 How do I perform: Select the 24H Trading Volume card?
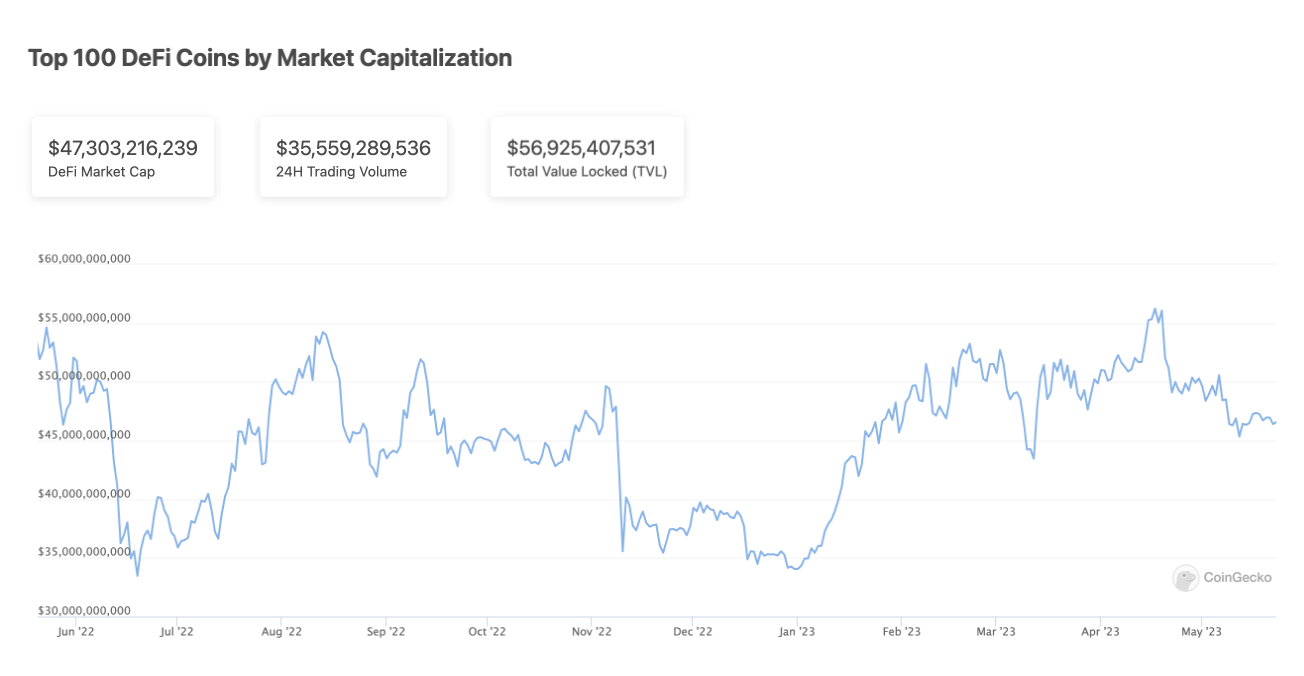point(353,157)
